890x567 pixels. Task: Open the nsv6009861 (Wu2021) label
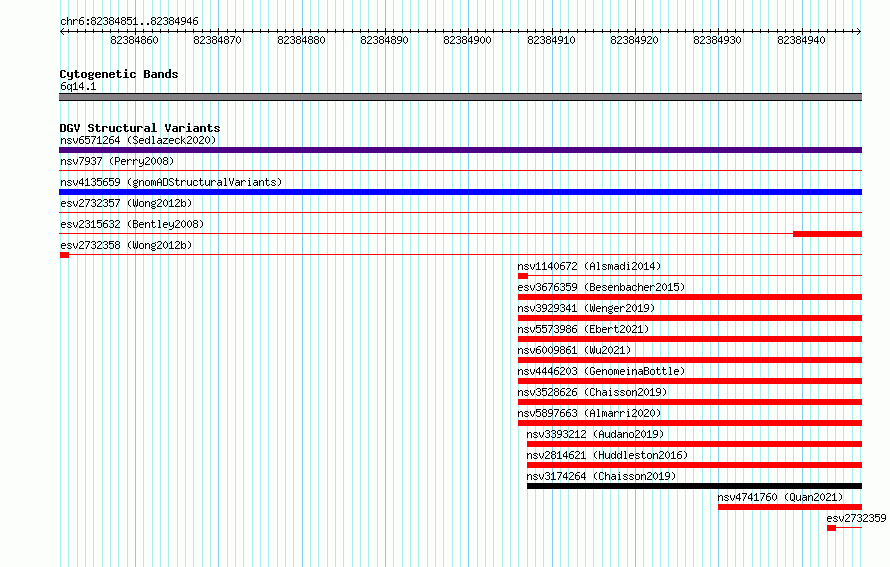(574, 350)
